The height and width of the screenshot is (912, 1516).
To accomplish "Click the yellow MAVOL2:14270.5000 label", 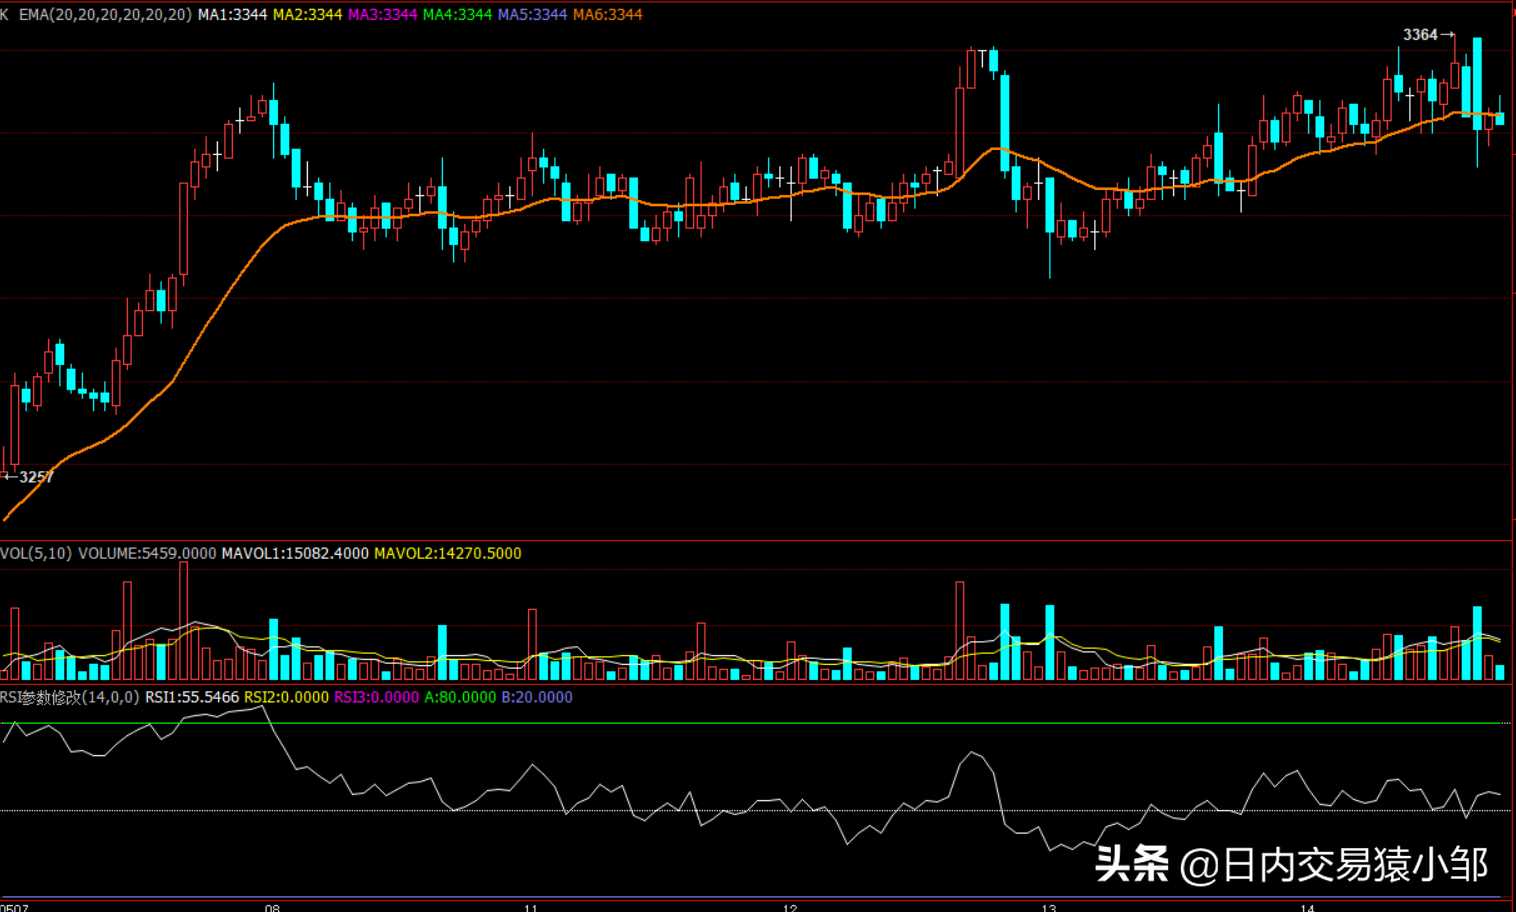I will 448,553.
